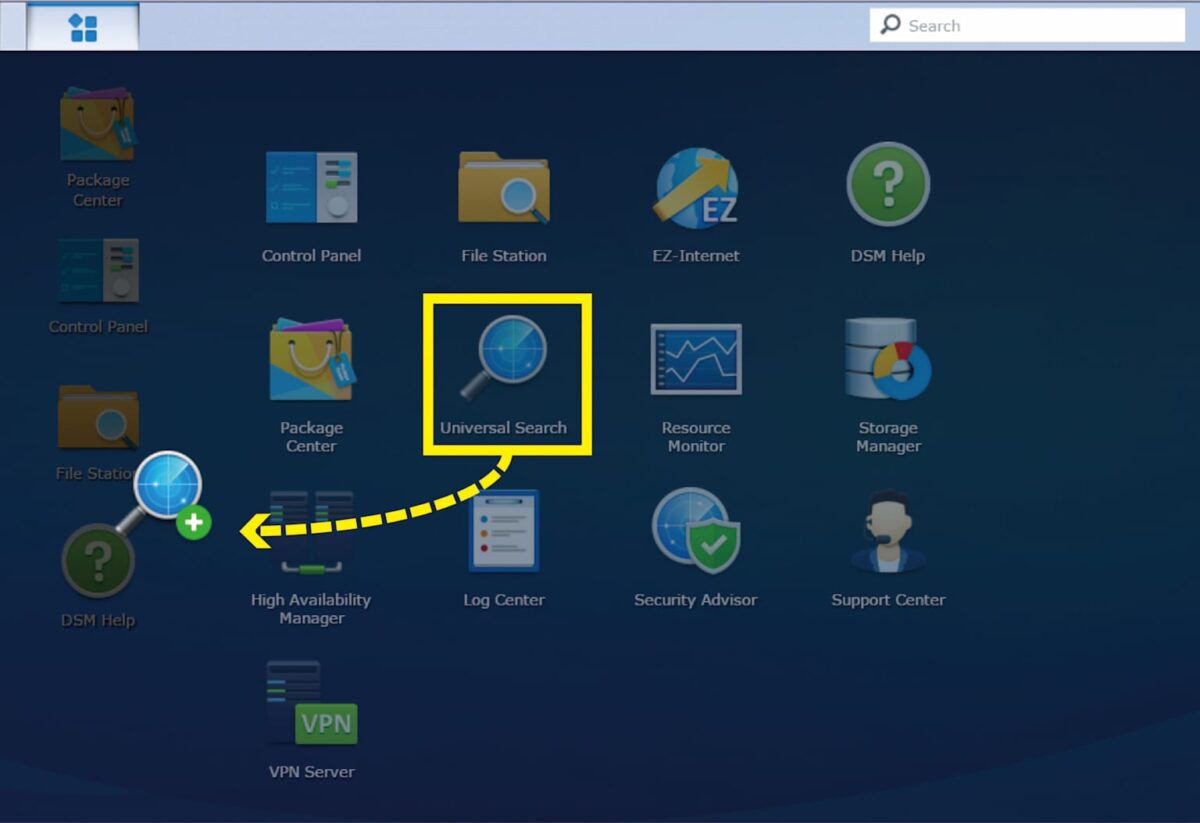Open the Log Center app

(x=504, y=549)
